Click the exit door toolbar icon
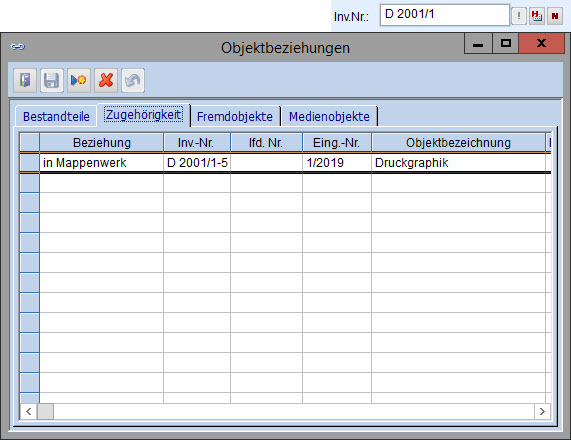This screenshot has width=571, height=440. tap(25, 80)
